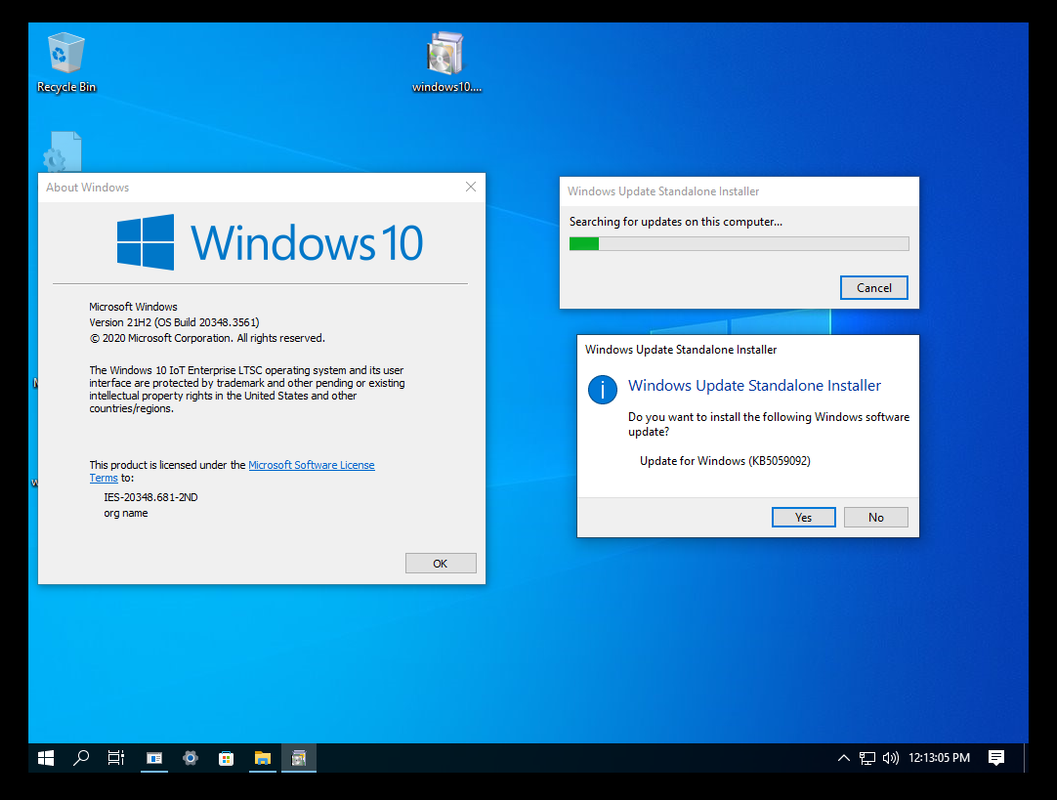Open the Recycle Bin desktop icon
Image resolution: width=1057 pixels, height=800 pixels.
coord(66,62)
